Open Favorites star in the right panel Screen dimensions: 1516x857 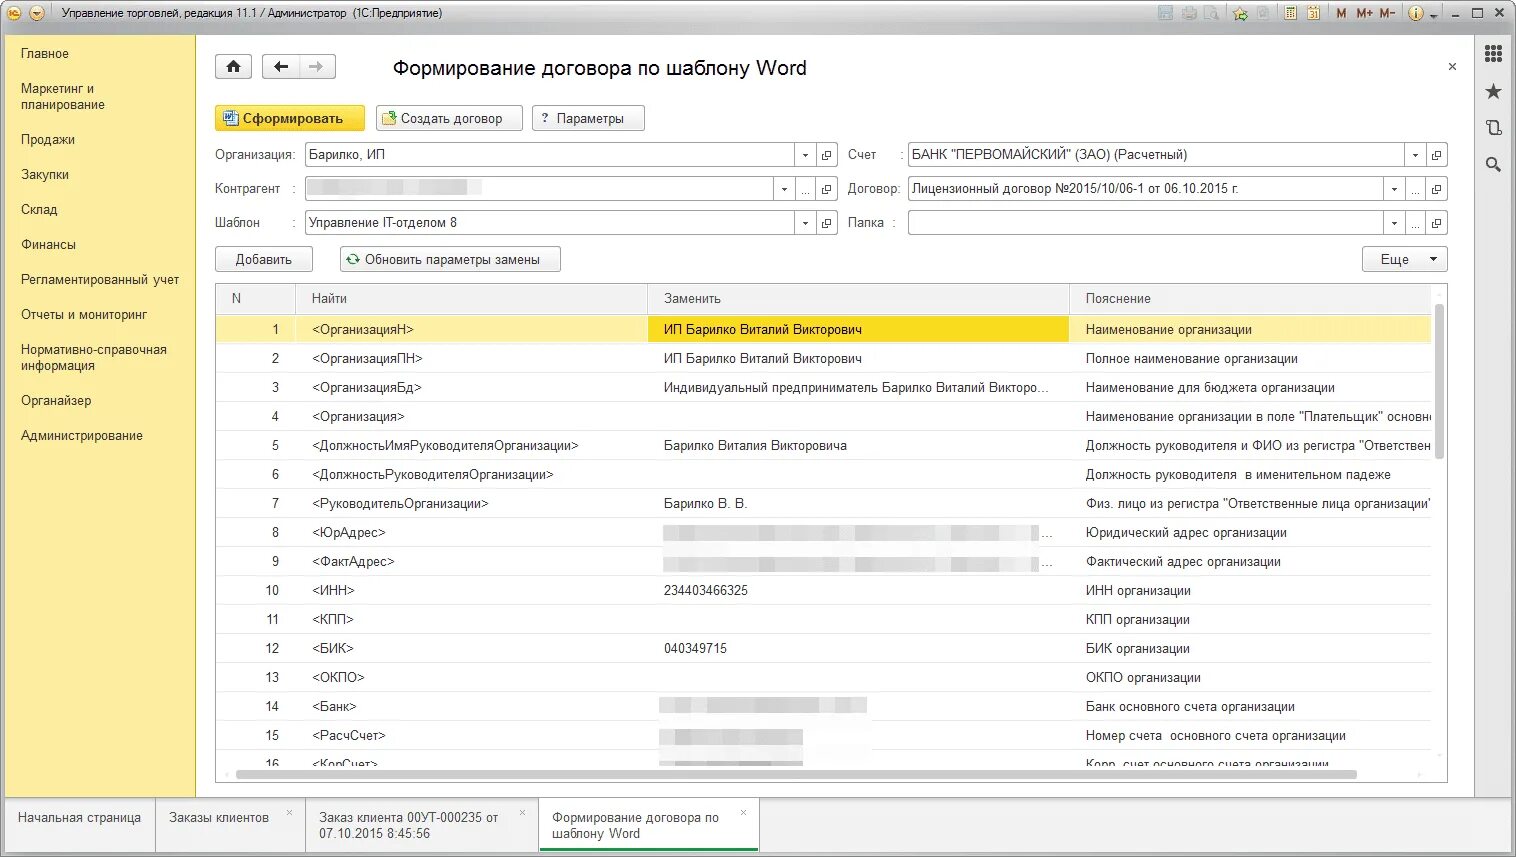point(1493,91)
